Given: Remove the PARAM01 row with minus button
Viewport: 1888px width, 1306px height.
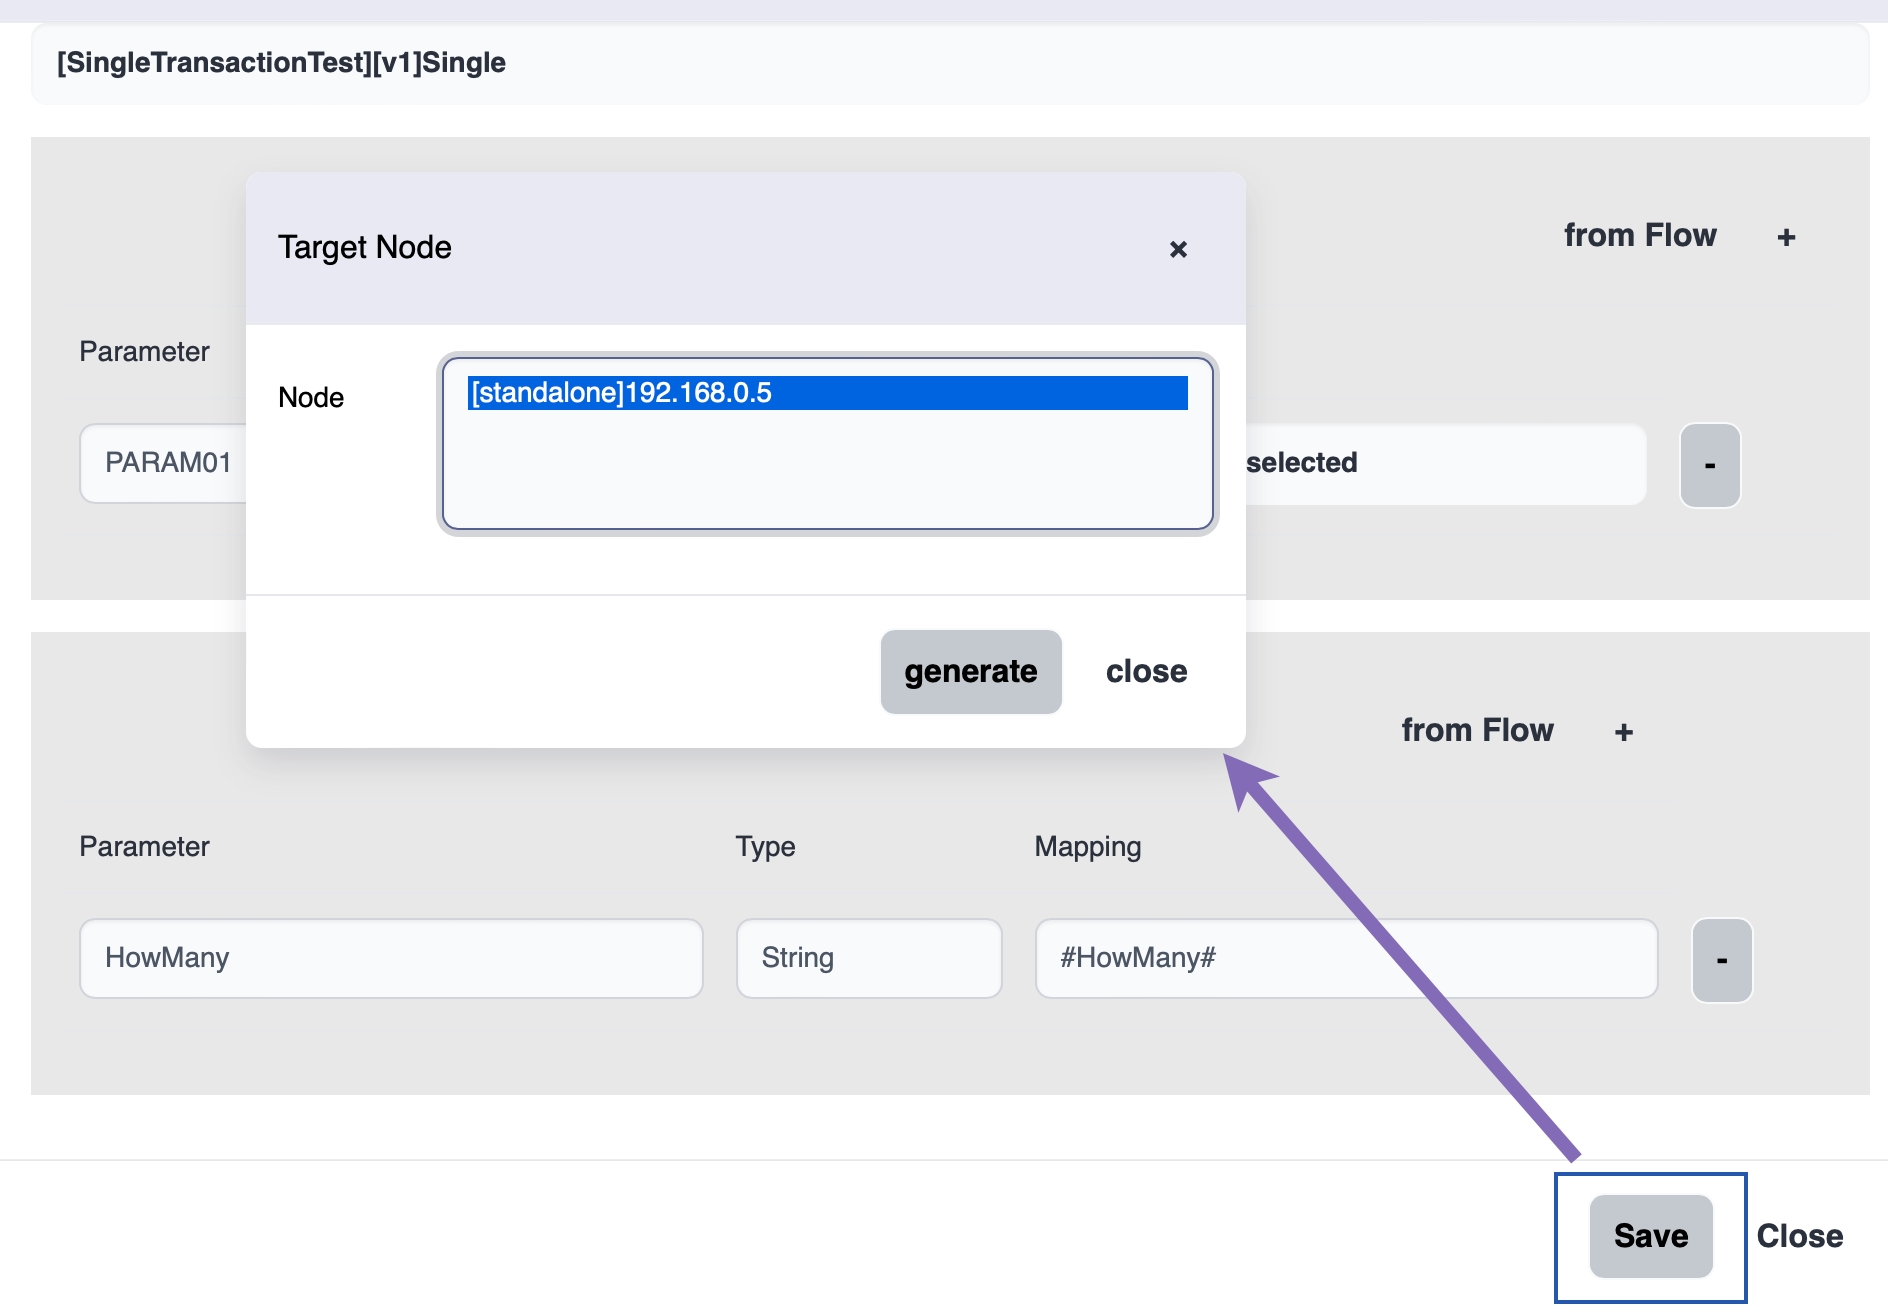Looking at the screenshot, I should click(1709, 465).
